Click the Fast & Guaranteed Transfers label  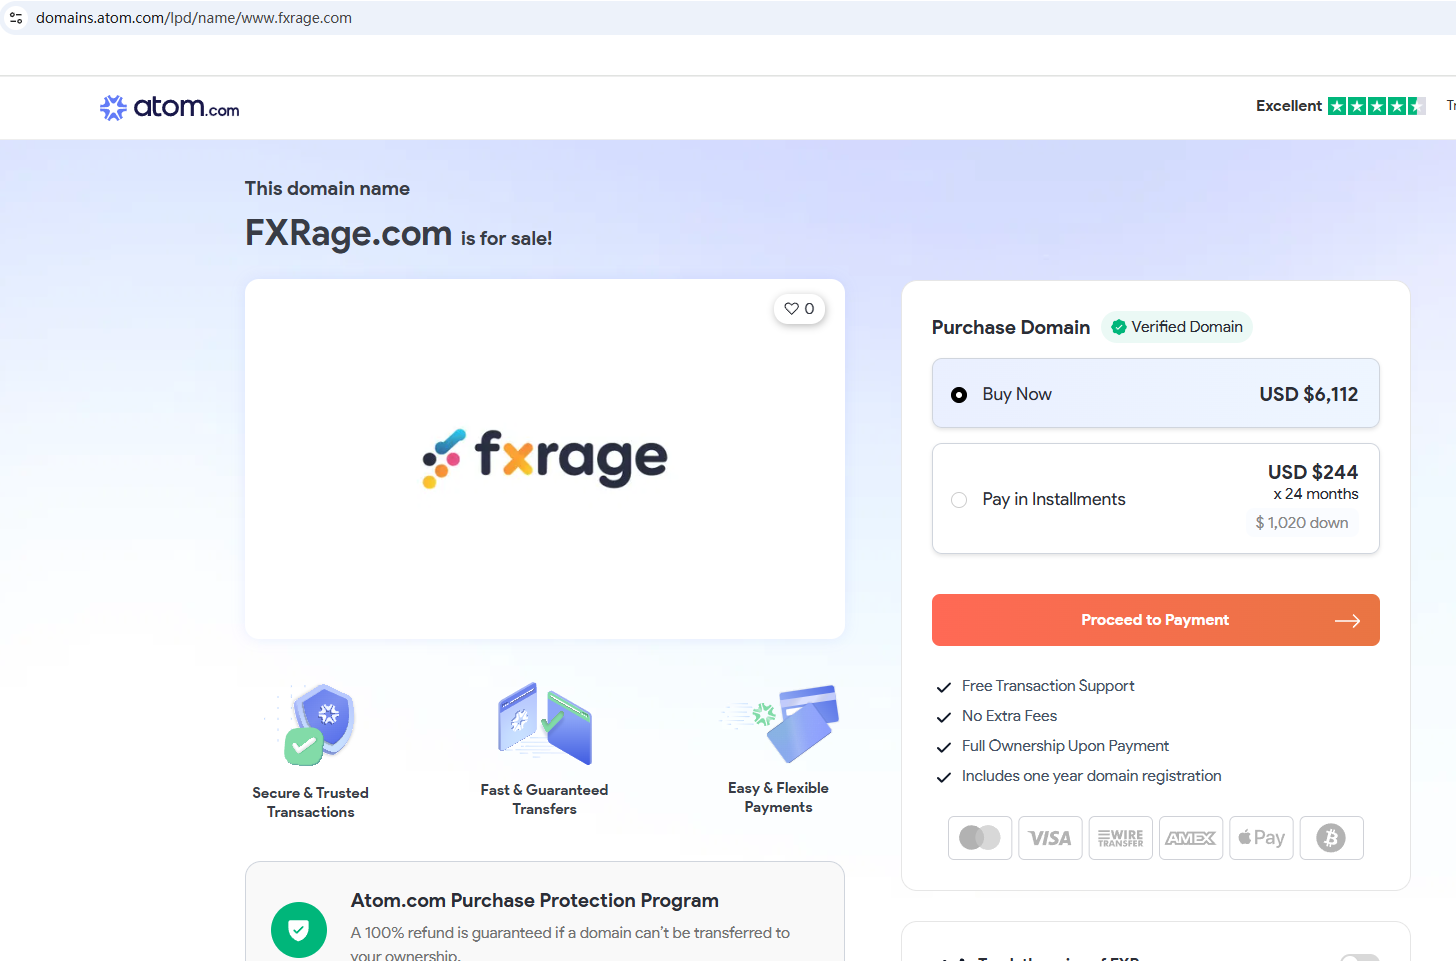coord(545,799)
